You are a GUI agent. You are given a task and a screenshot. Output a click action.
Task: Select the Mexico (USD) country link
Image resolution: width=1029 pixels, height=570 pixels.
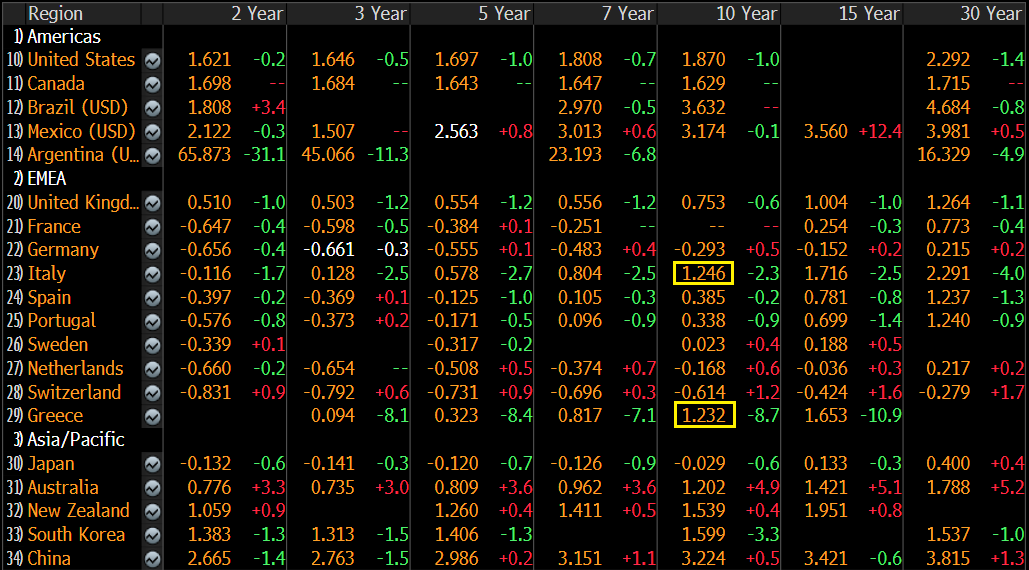(81, 132)
